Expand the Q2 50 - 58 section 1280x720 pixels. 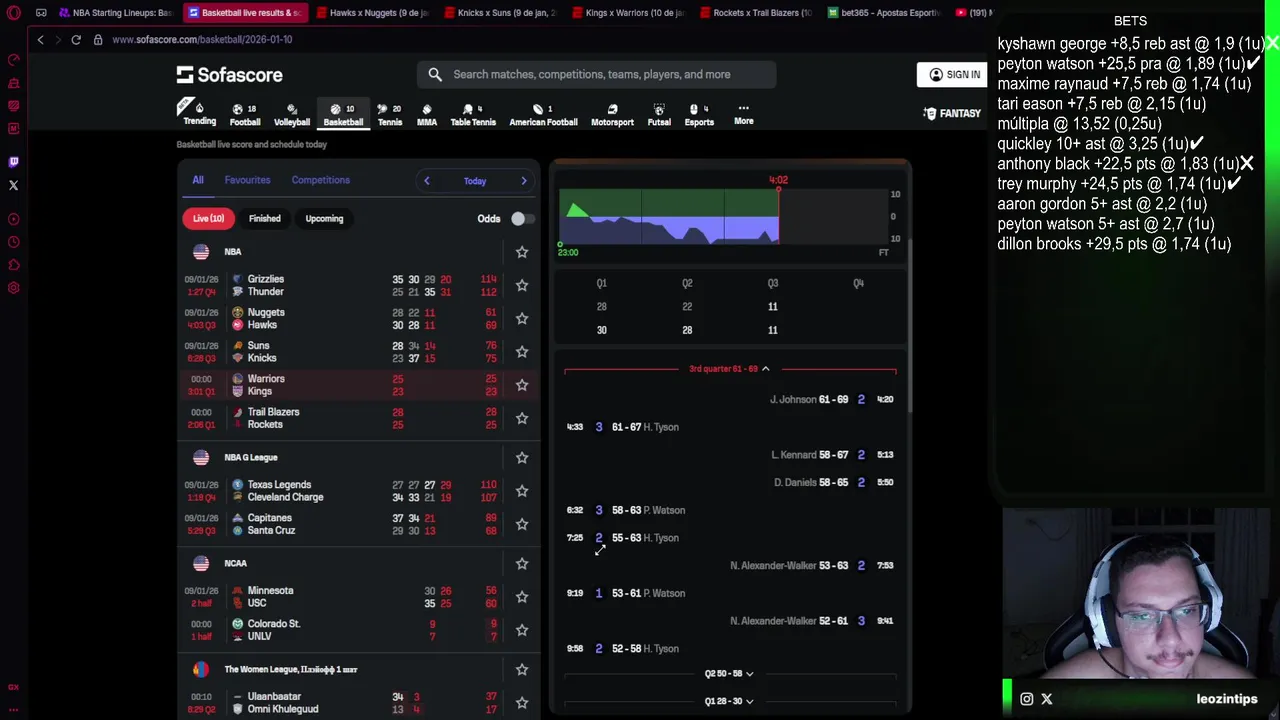tap(730, 674)
